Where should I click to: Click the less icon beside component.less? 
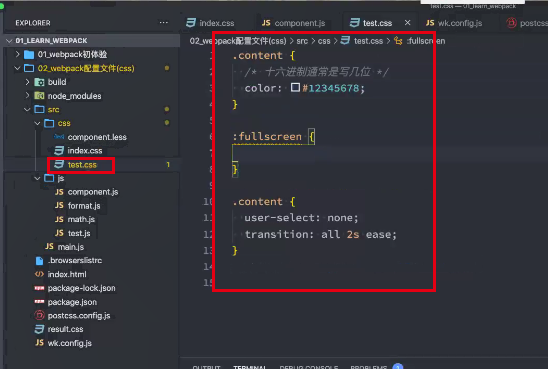click(59, 137)
